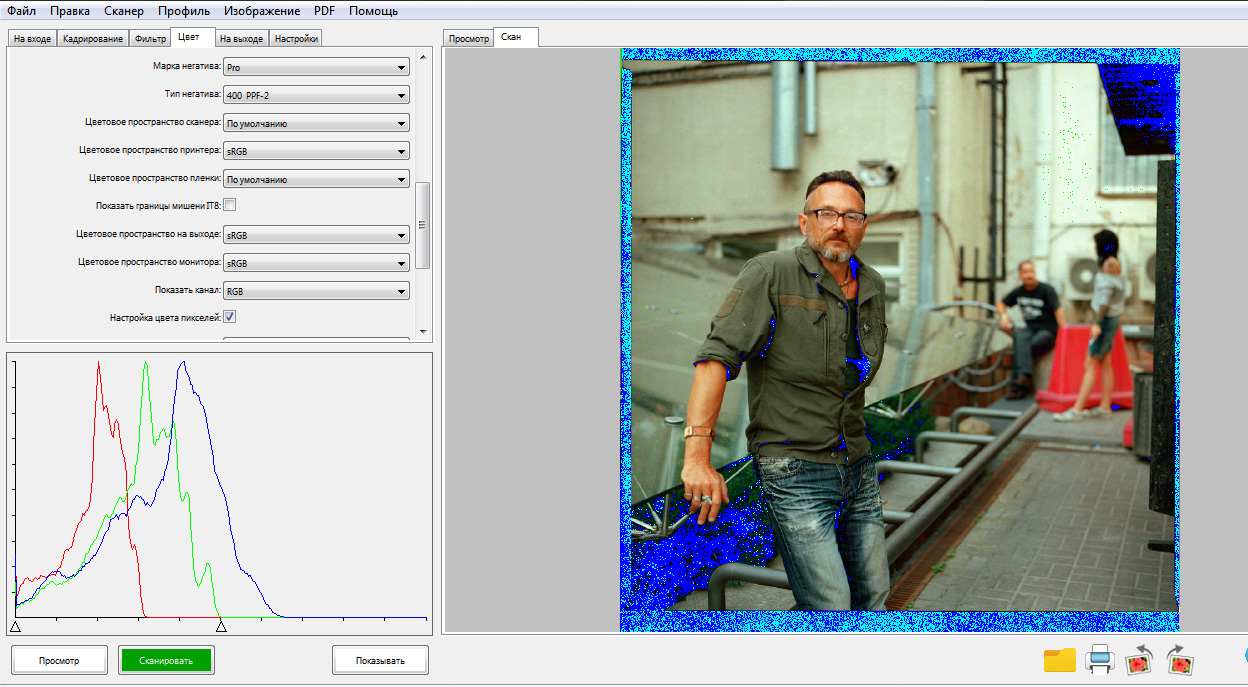The image size is (1248, 687).
Task: Click the Показывать button
Action: coord(380,660)
